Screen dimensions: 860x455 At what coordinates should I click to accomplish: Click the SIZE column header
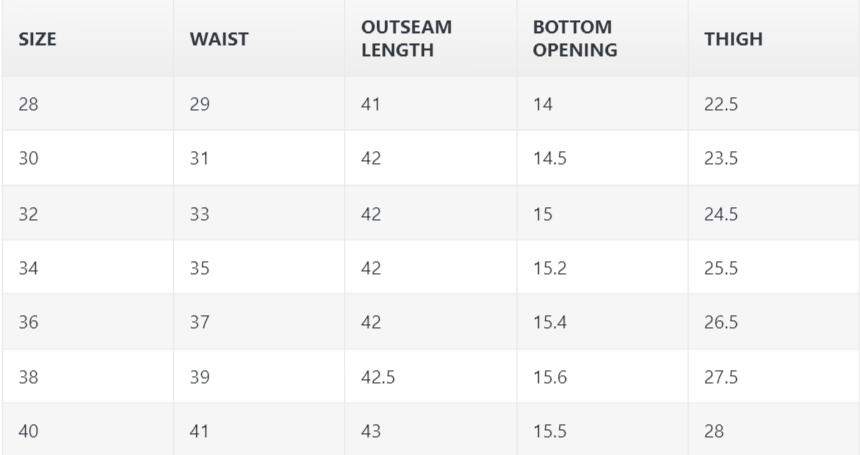[37, 40]
